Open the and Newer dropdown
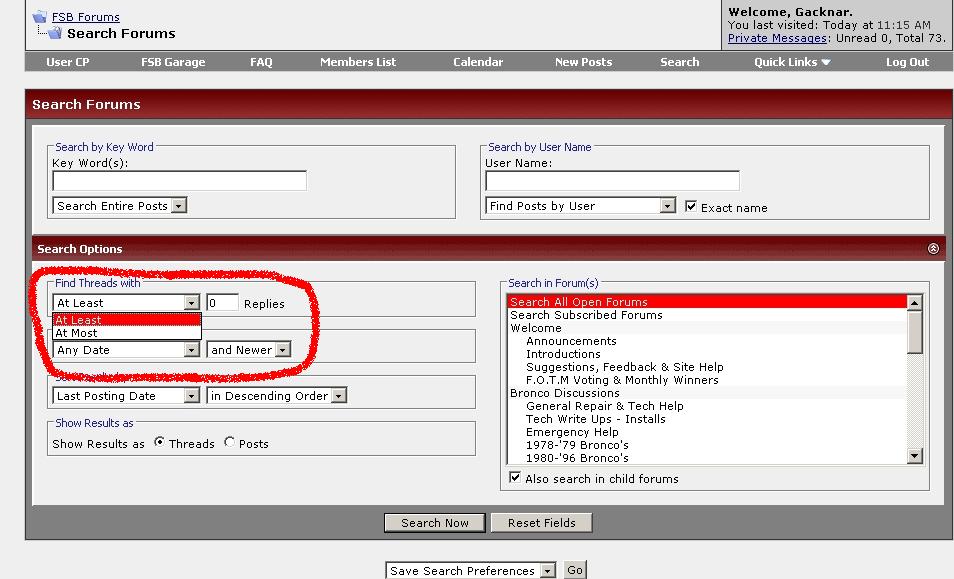 pos(248,350)
